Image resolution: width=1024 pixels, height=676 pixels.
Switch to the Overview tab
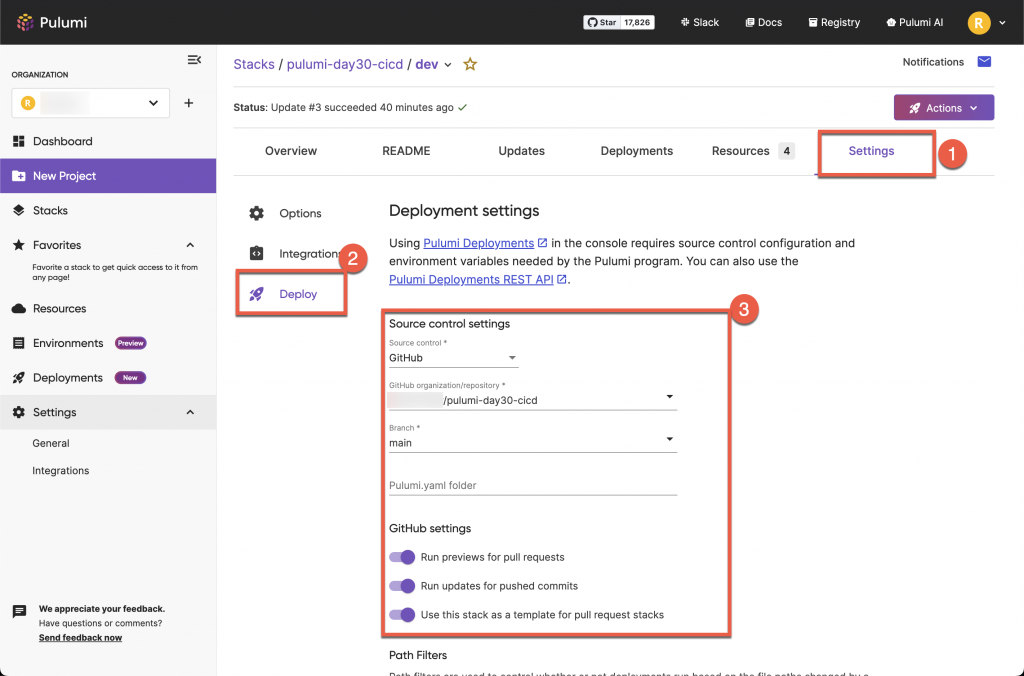291,151
